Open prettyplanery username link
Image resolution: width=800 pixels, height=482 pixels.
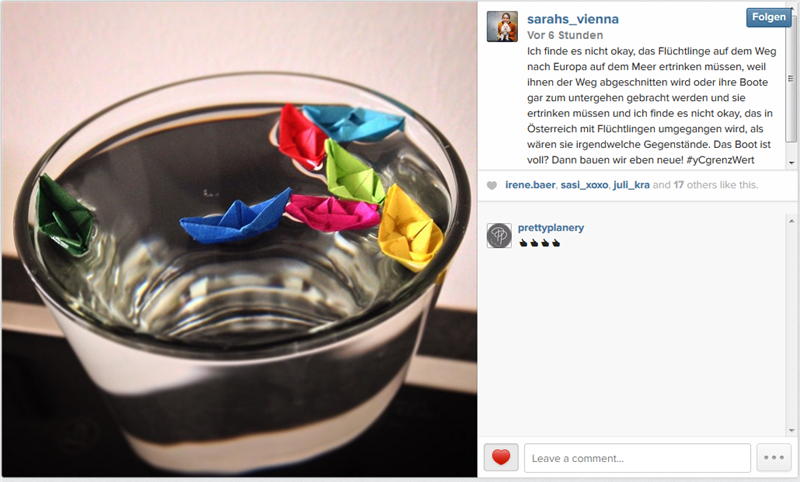point(551,228)
